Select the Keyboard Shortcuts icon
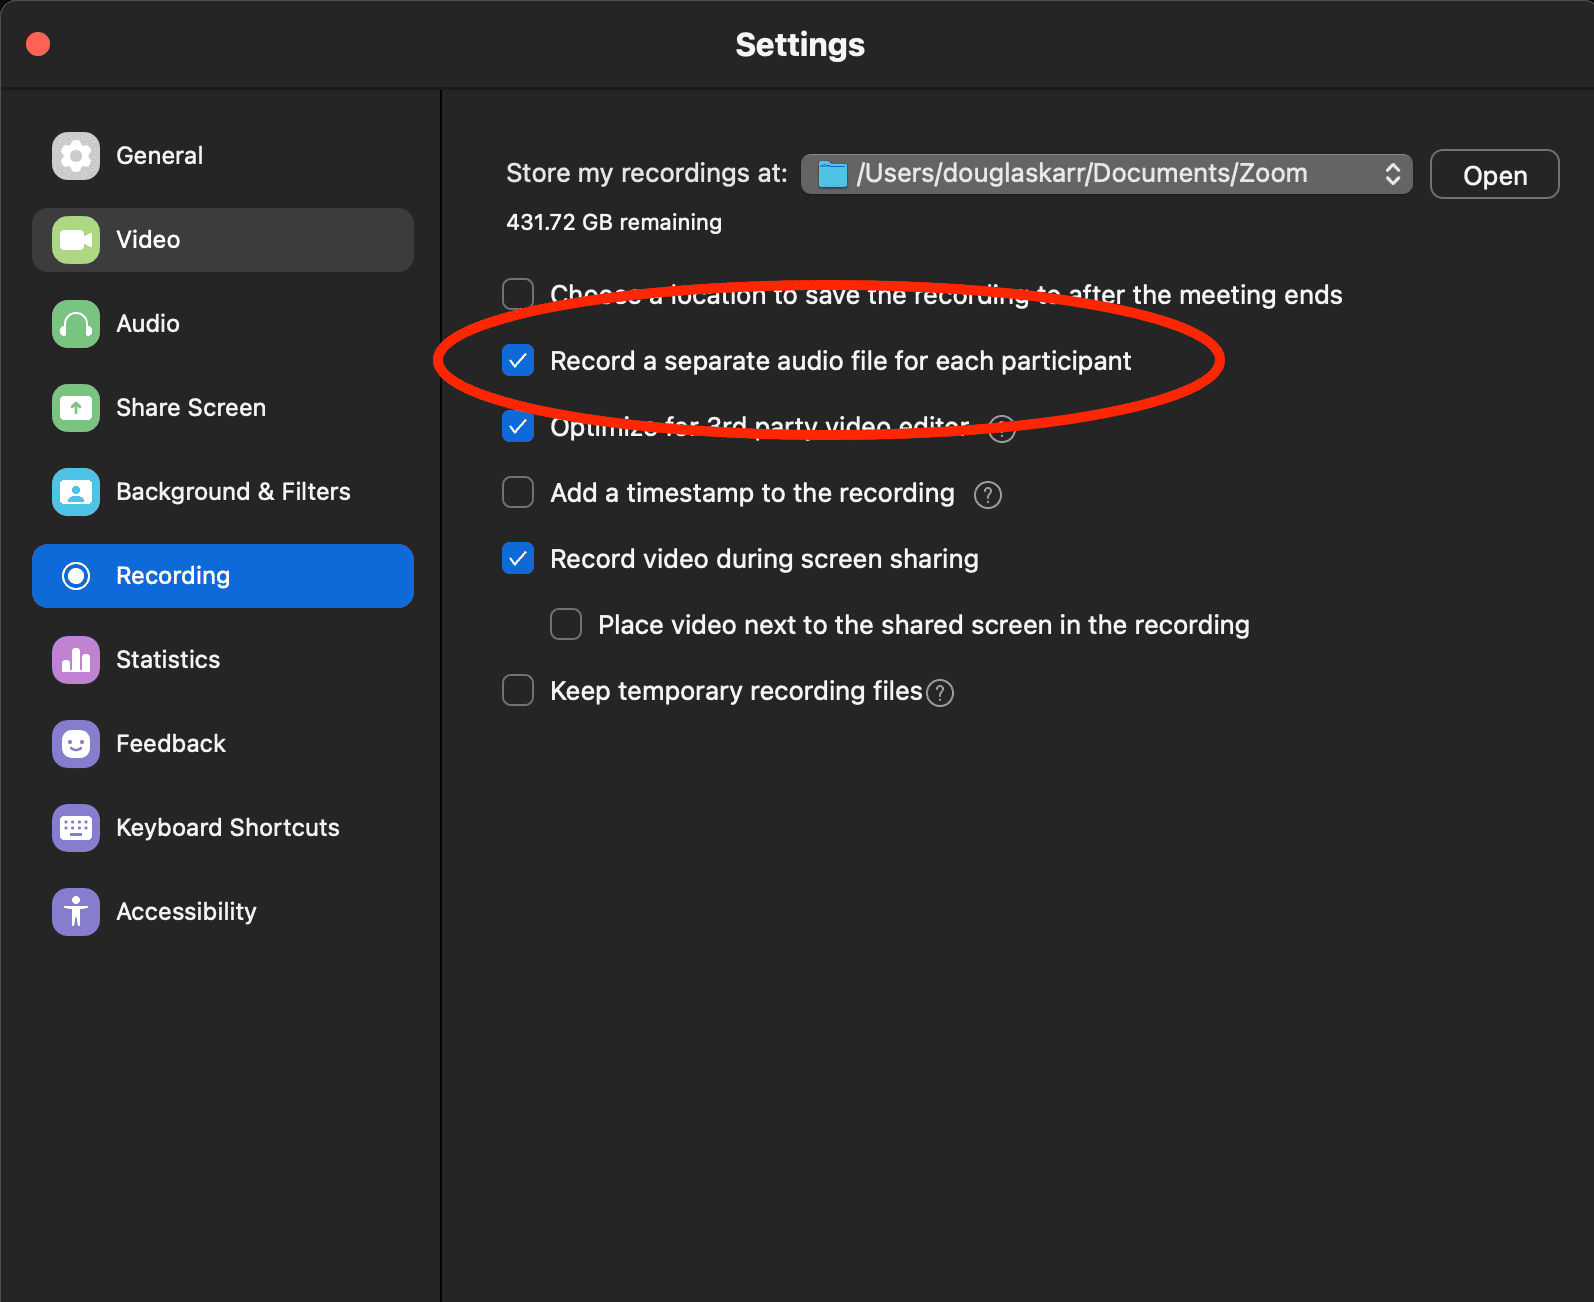Viewport: 1594px width, 1302px height. coord(76,828)
